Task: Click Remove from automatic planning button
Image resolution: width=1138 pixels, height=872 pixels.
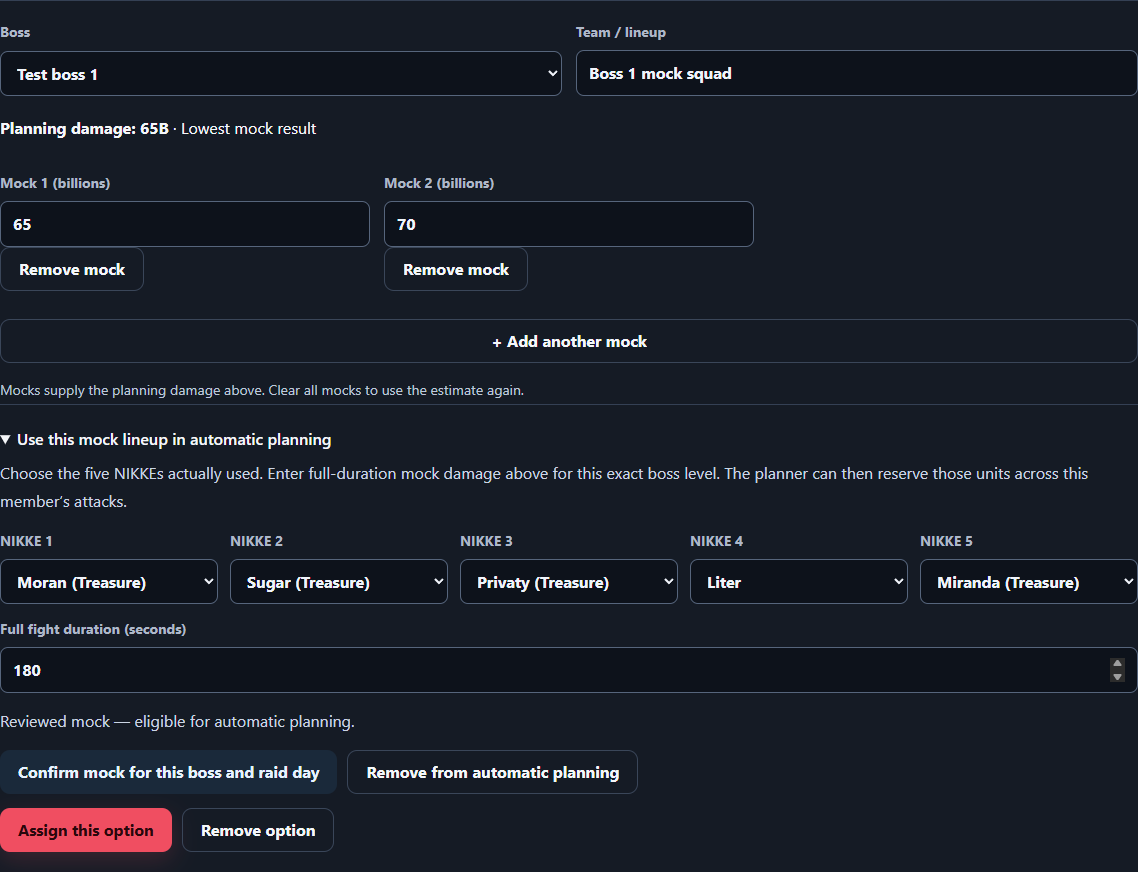Action: point(493,773)
